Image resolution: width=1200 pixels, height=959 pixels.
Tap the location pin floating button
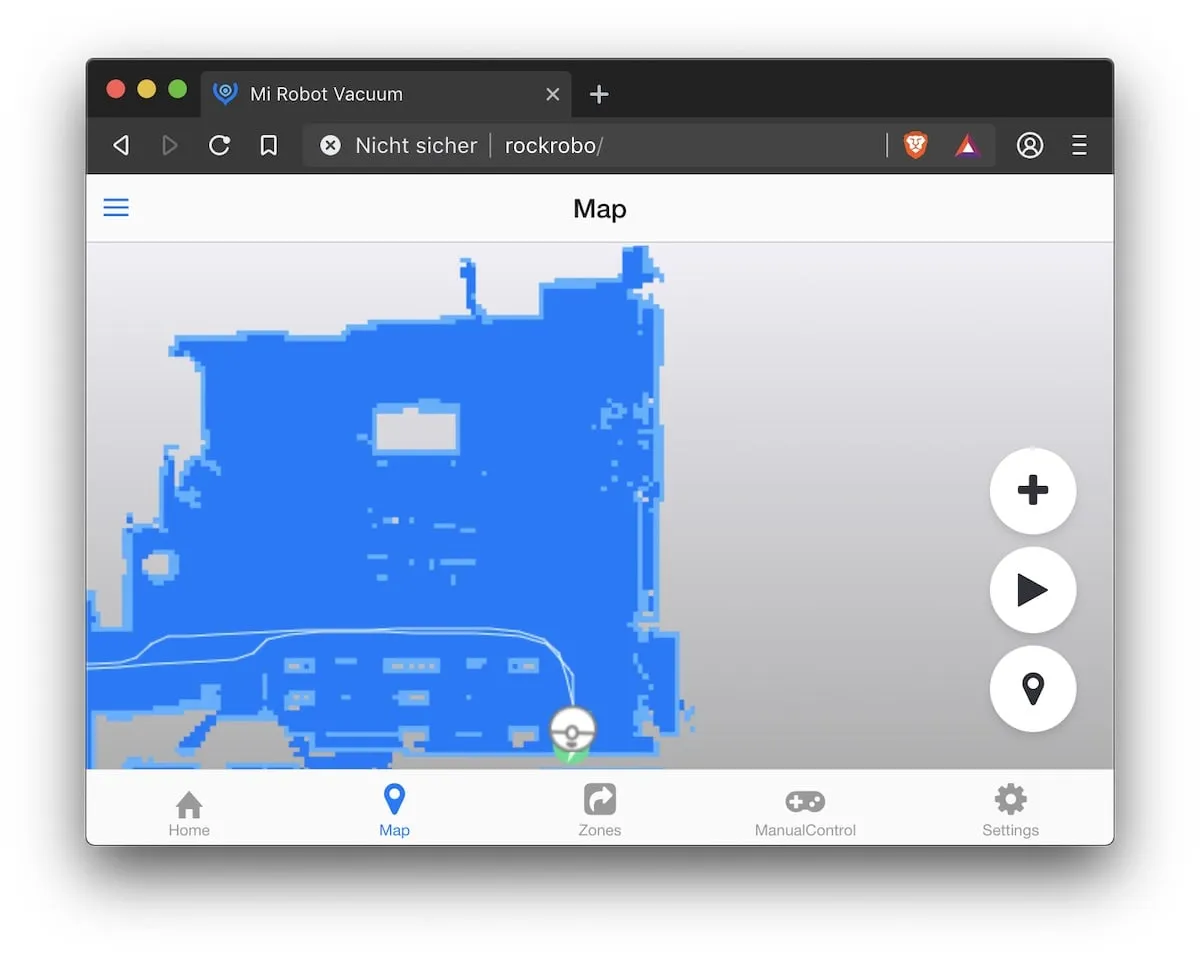[x=1032, y=689]
